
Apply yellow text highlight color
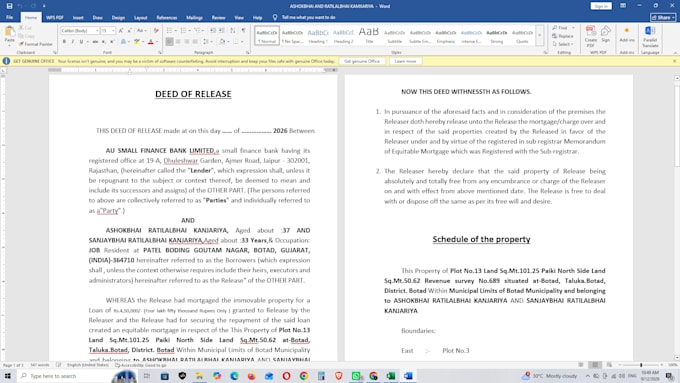pyautogui.click(x=137, y=42)
